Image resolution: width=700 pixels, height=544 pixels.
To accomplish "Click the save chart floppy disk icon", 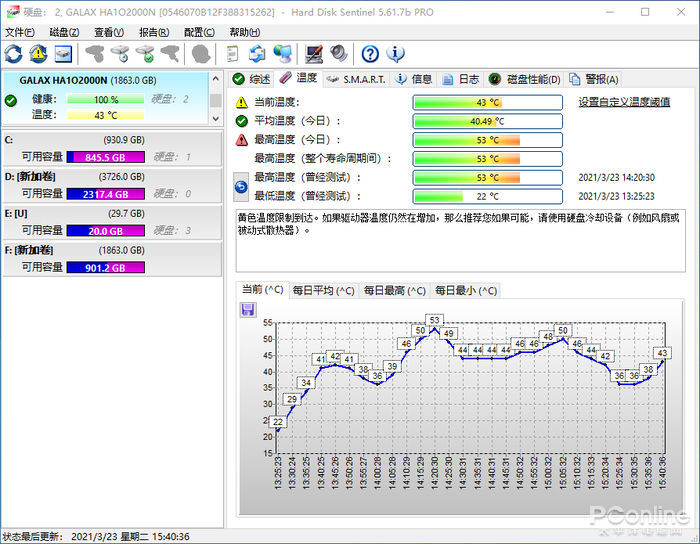I will point(248,310).
